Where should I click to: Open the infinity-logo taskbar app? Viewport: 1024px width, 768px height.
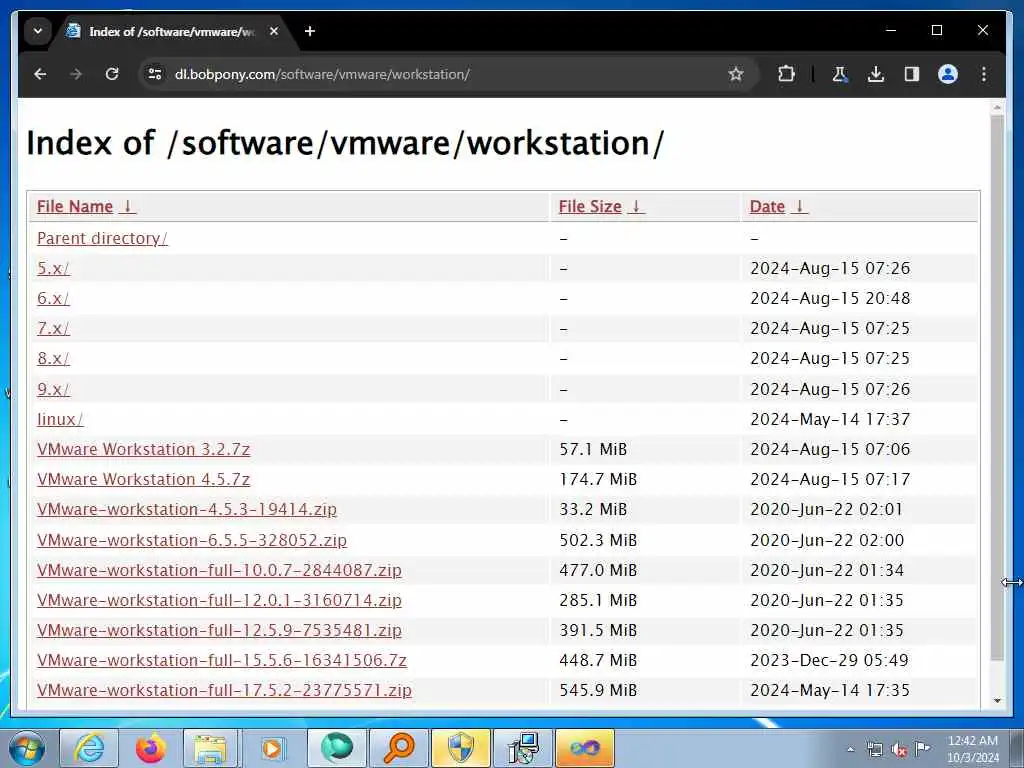pos(585,748)
